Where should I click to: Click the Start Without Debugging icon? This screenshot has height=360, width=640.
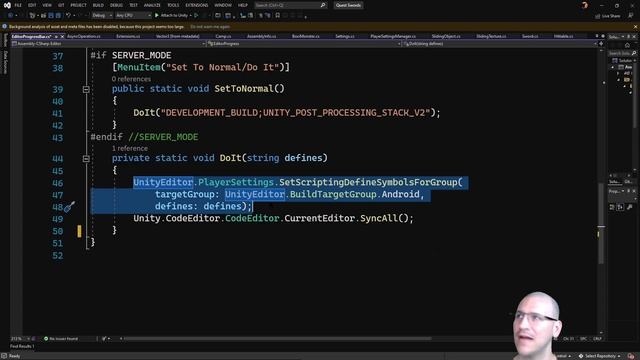[x=196, y=16]
